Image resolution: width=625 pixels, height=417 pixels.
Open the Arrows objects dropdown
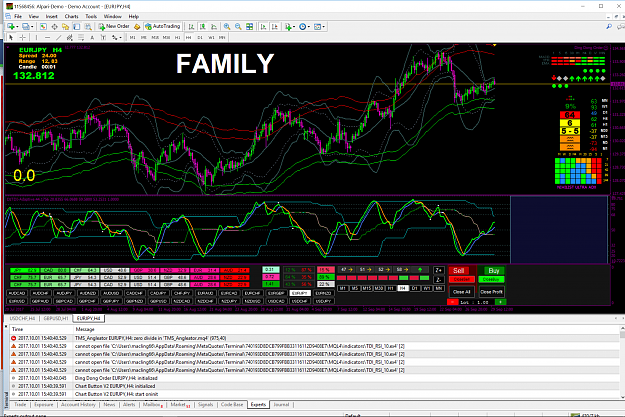click(x=116, y=37)
